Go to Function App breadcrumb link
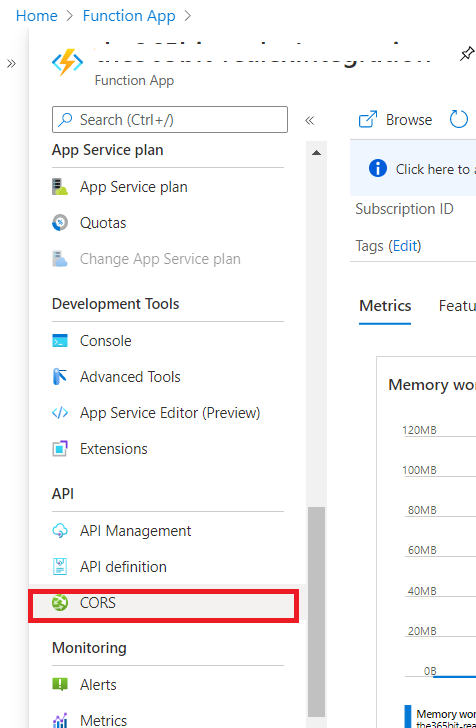Viewport: 476px width, 728px height. [x=129, y=16]
